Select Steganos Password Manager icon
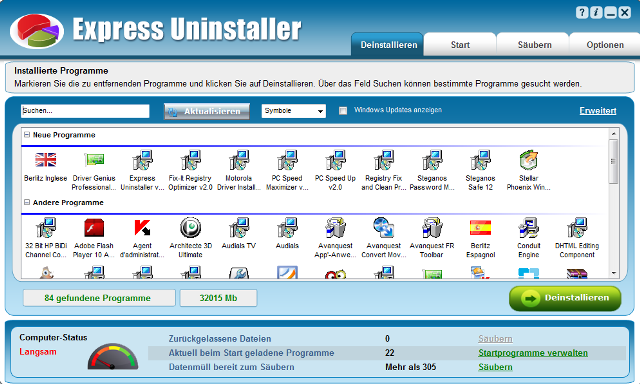 pyautogui.click(x=432, y=160)
